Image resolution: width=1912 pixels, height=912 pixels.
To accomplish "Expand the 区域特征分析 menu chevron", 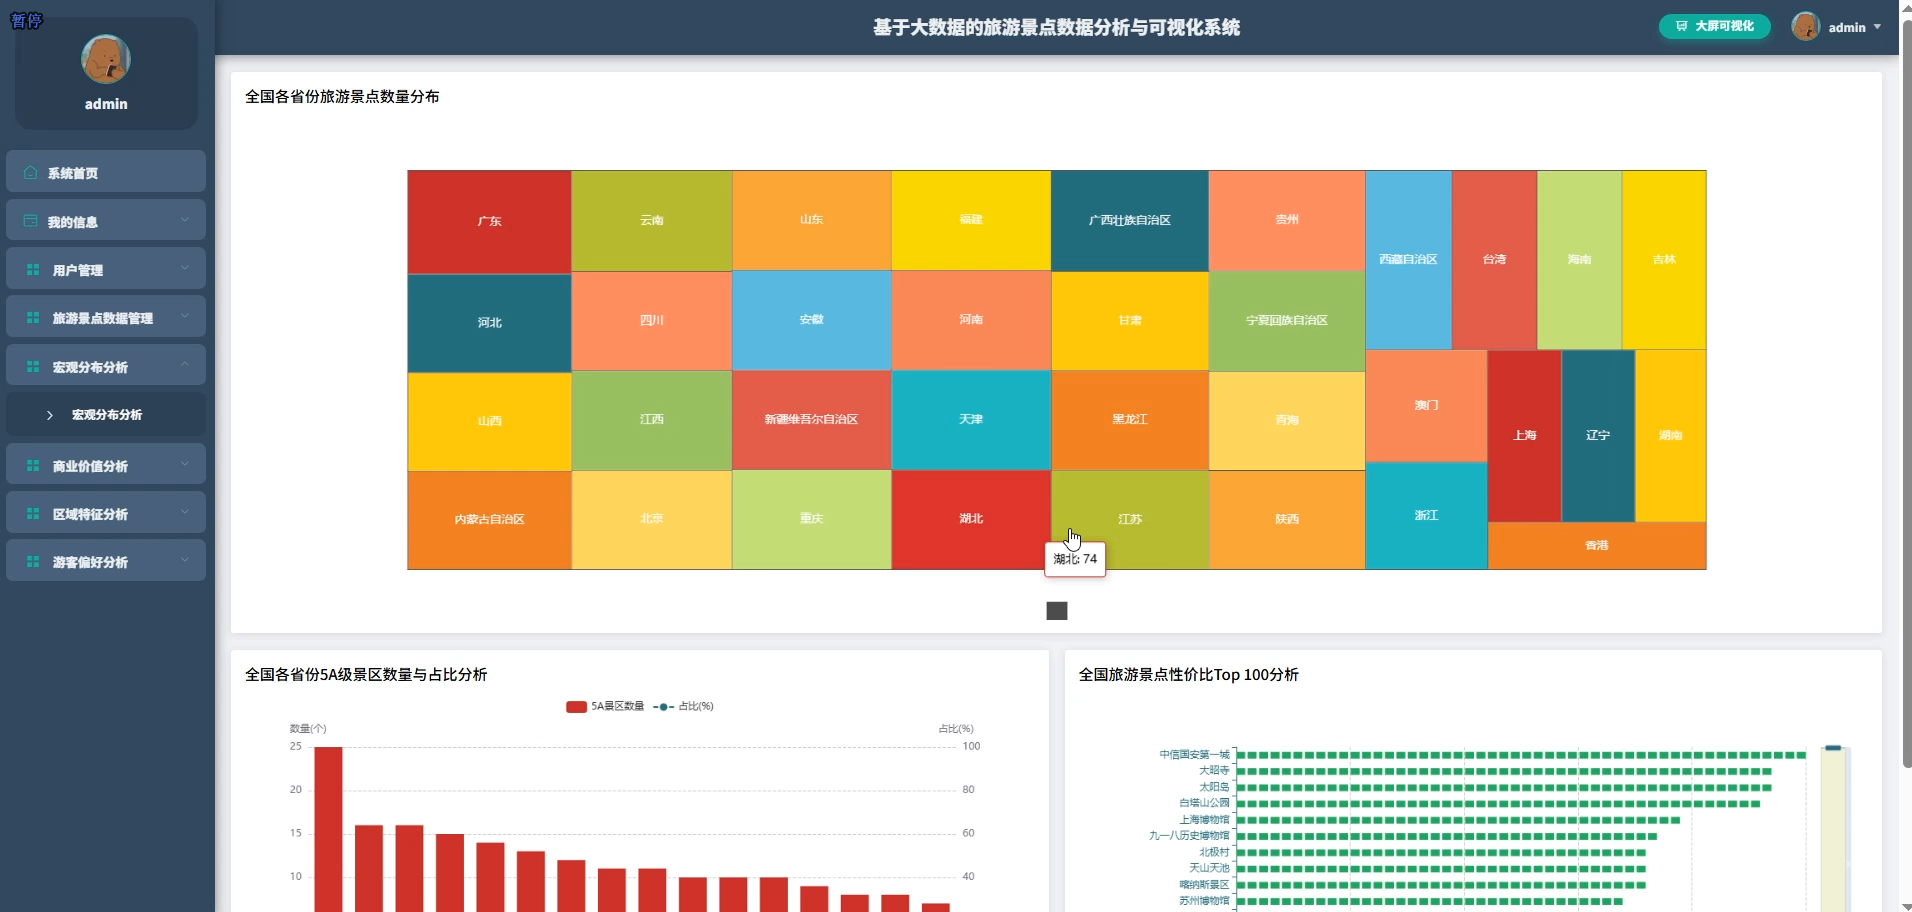I will (185, 512).
